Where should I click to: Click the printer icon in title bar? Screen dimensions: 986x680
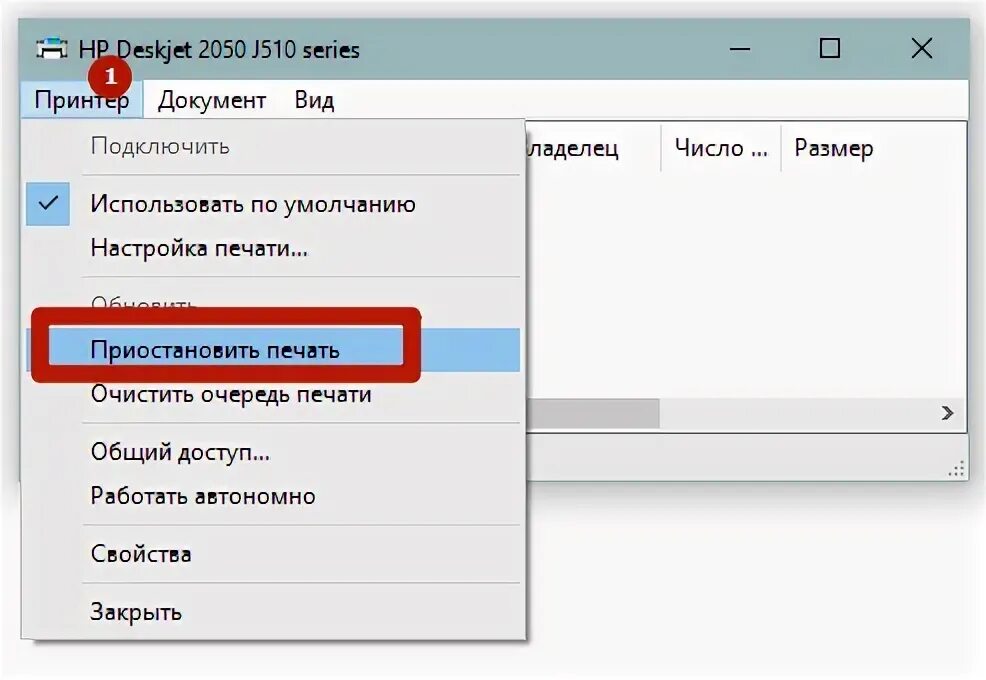click(x=52, y=48)
